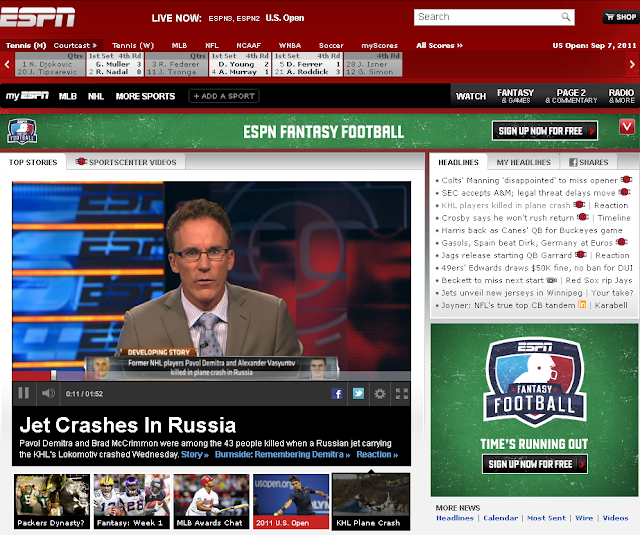The width and height of the screenshot is (640, 535).
Task: Open More Sports menu
Action: 145,96
